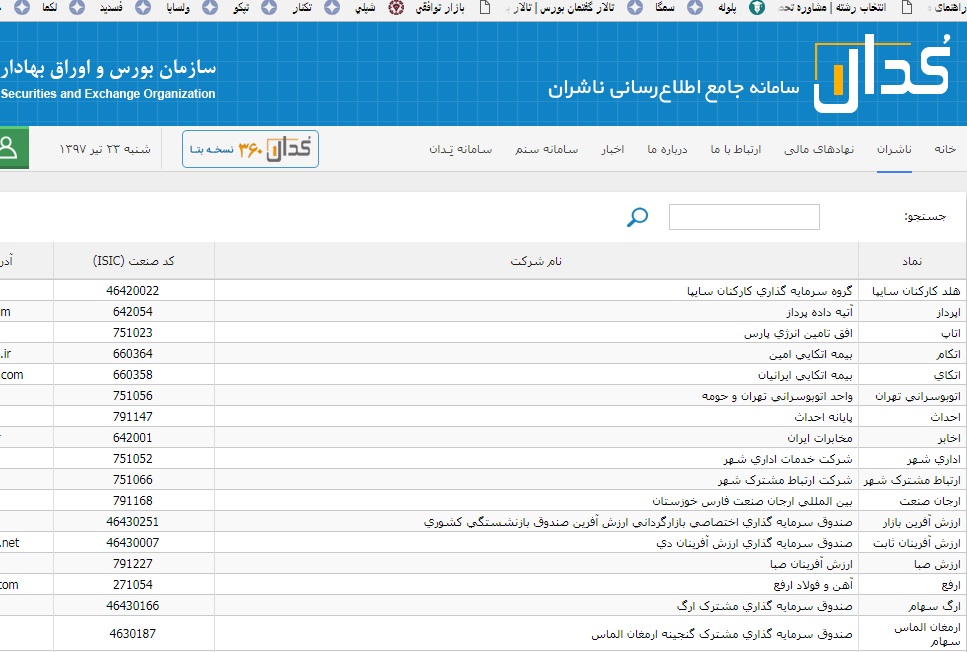Image resolution: width=967 pixels, height=652 pixels.
Task: Click the magnifier search icon
Action: pos(637,217)
